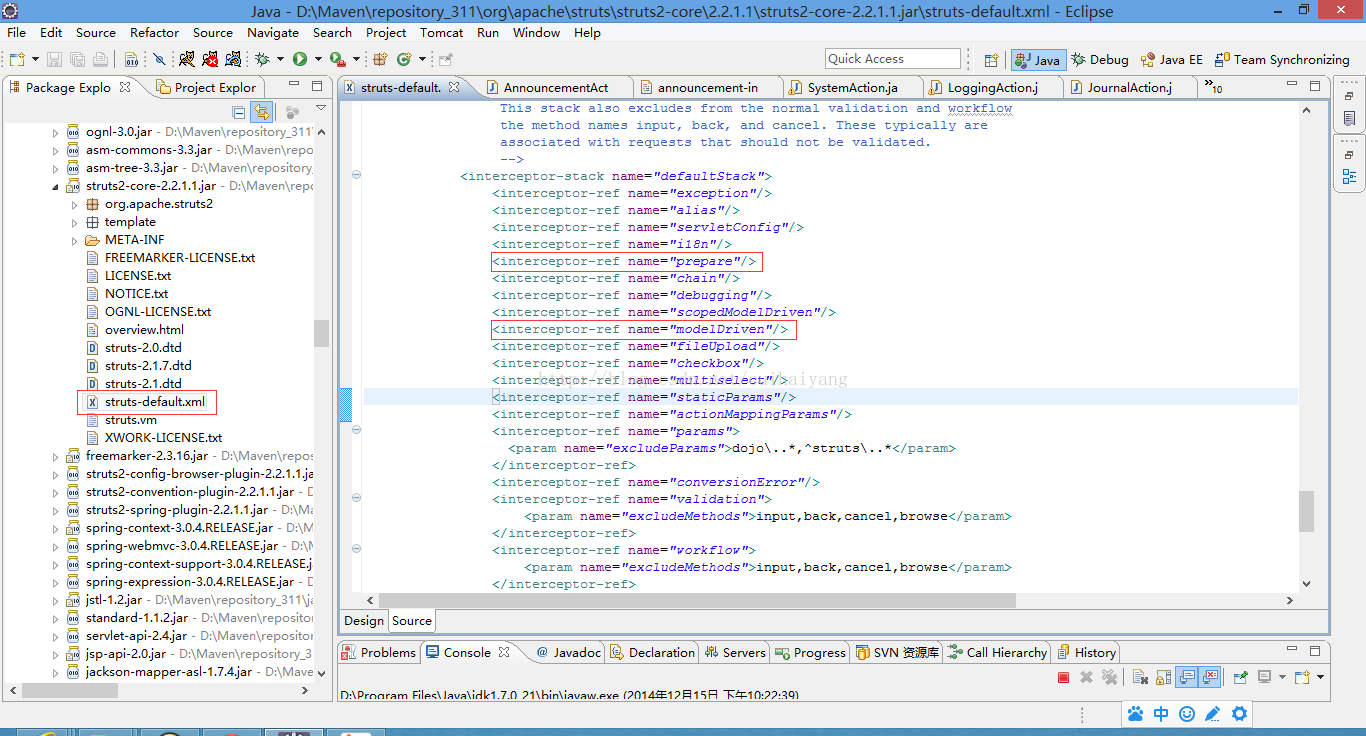This screenshot has height=736, width=1366.
Task: Click the IME pen handwriting icon
Action: coord(1213,714)
